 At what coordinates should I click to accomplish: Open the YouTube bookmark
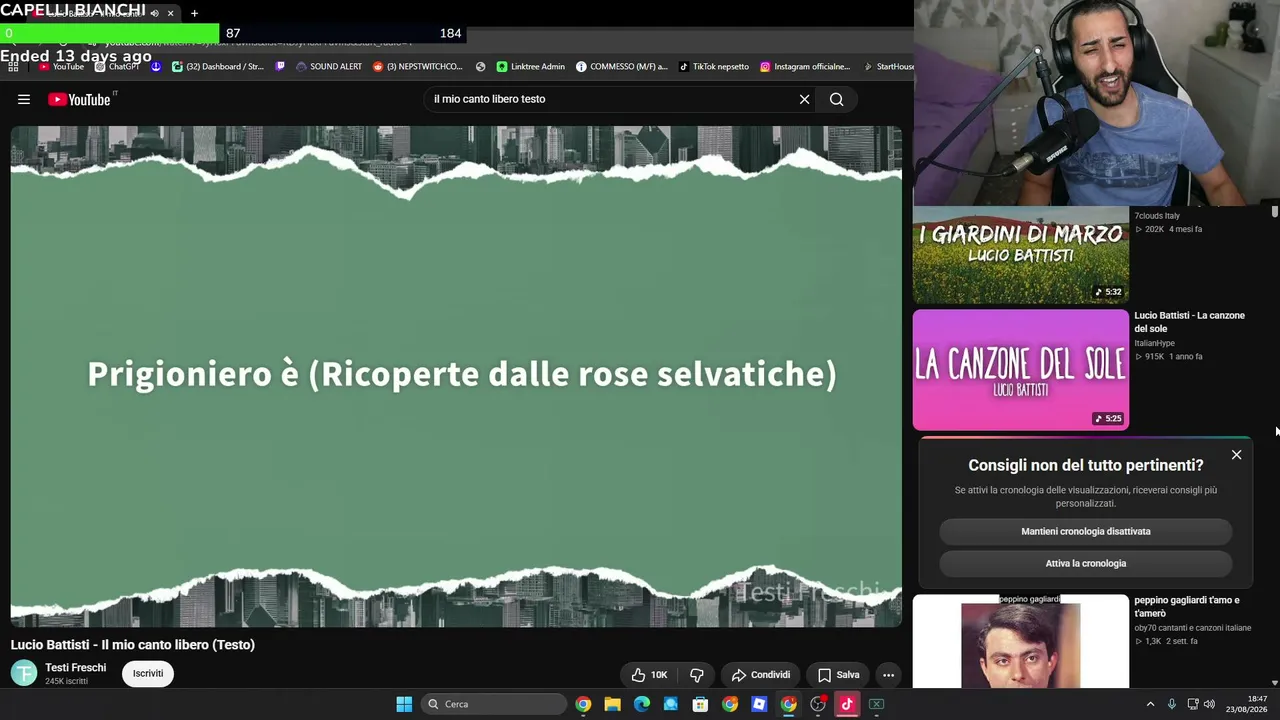pyautogui.click(x=61, y=67)
